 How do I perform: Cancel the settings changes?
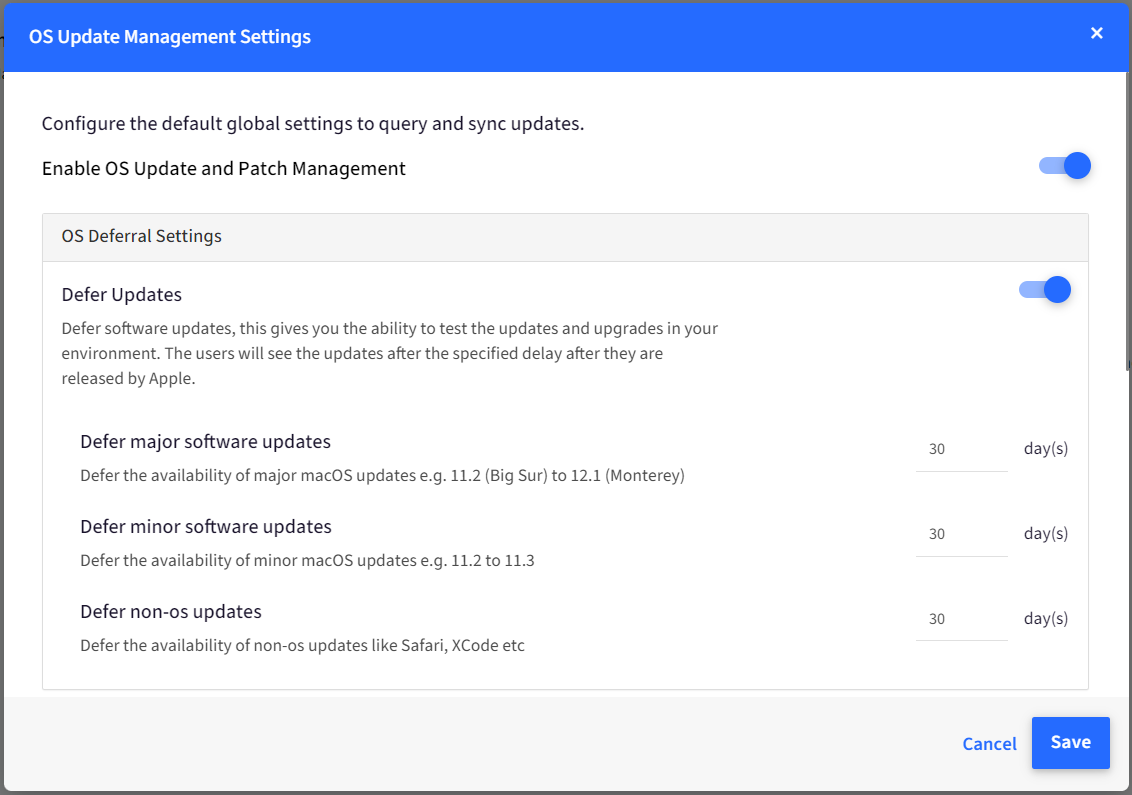click(x=989, y=744)
